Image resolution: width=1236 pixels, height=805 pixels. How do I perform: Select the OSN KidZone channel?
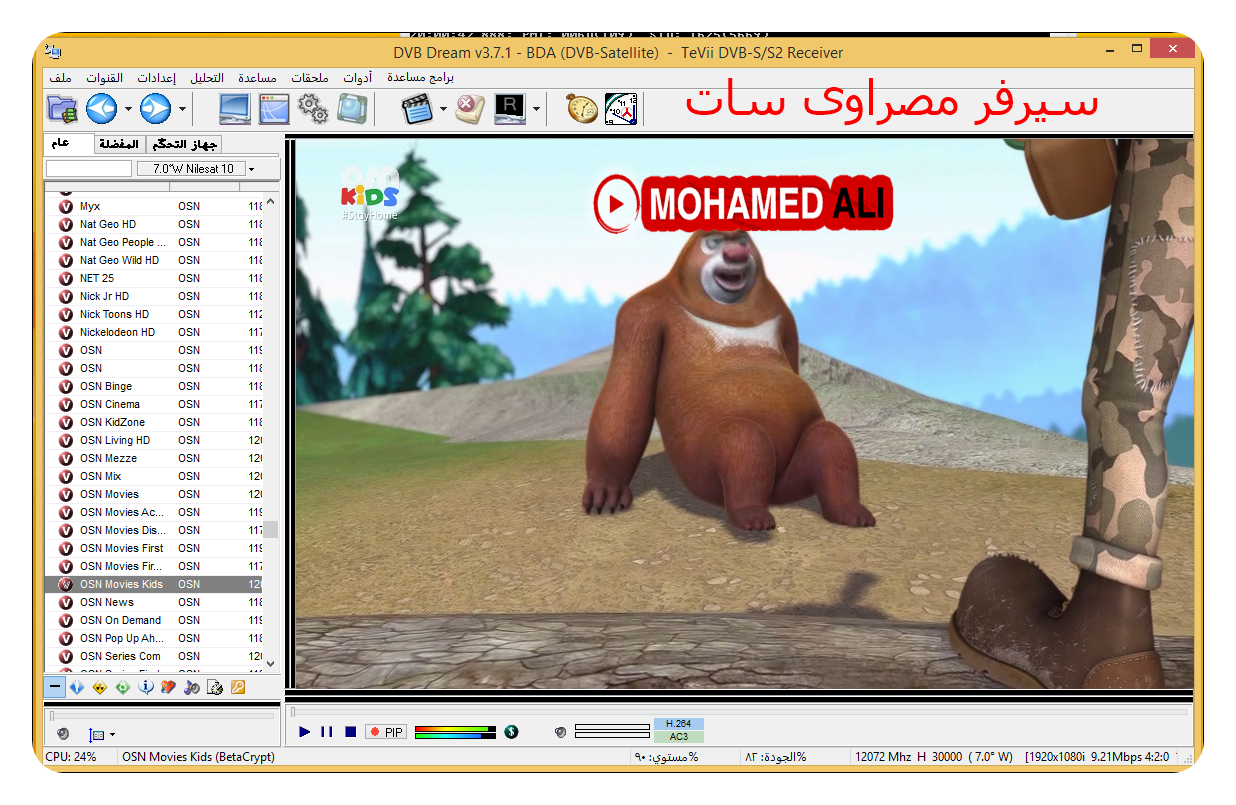click(154, 422)
